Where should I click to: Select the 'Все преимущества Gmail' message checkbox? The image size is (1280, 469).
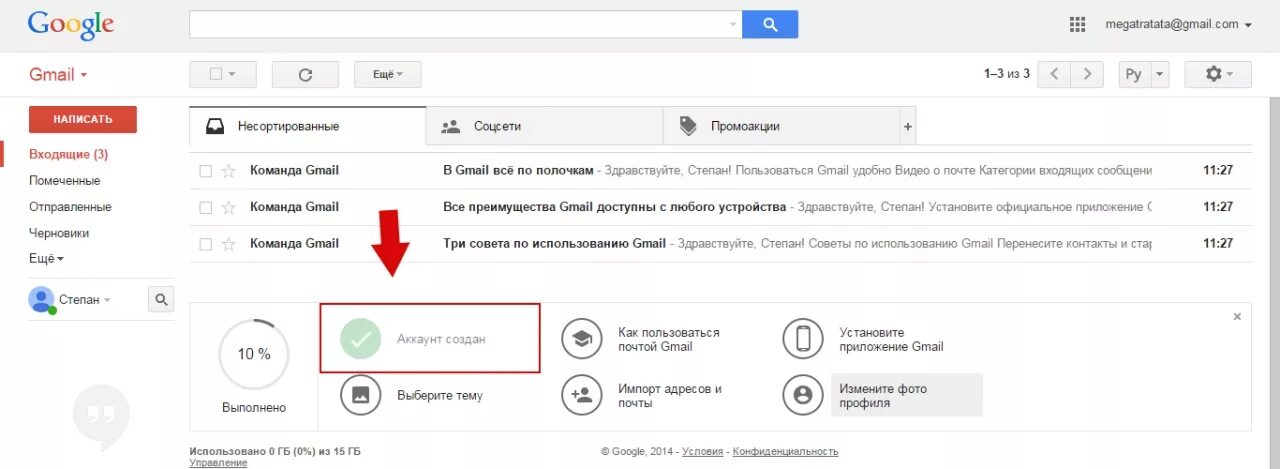(x=206, y=207)
